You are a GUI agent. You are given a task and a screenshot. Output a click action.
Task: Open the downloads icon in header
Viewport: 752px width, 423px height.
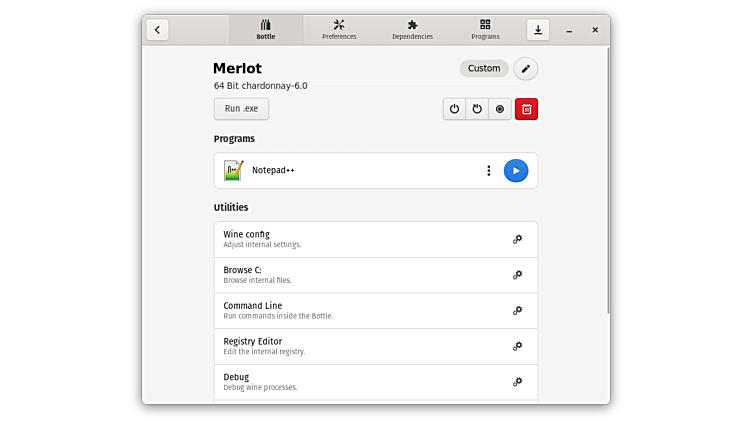[538, 30]
